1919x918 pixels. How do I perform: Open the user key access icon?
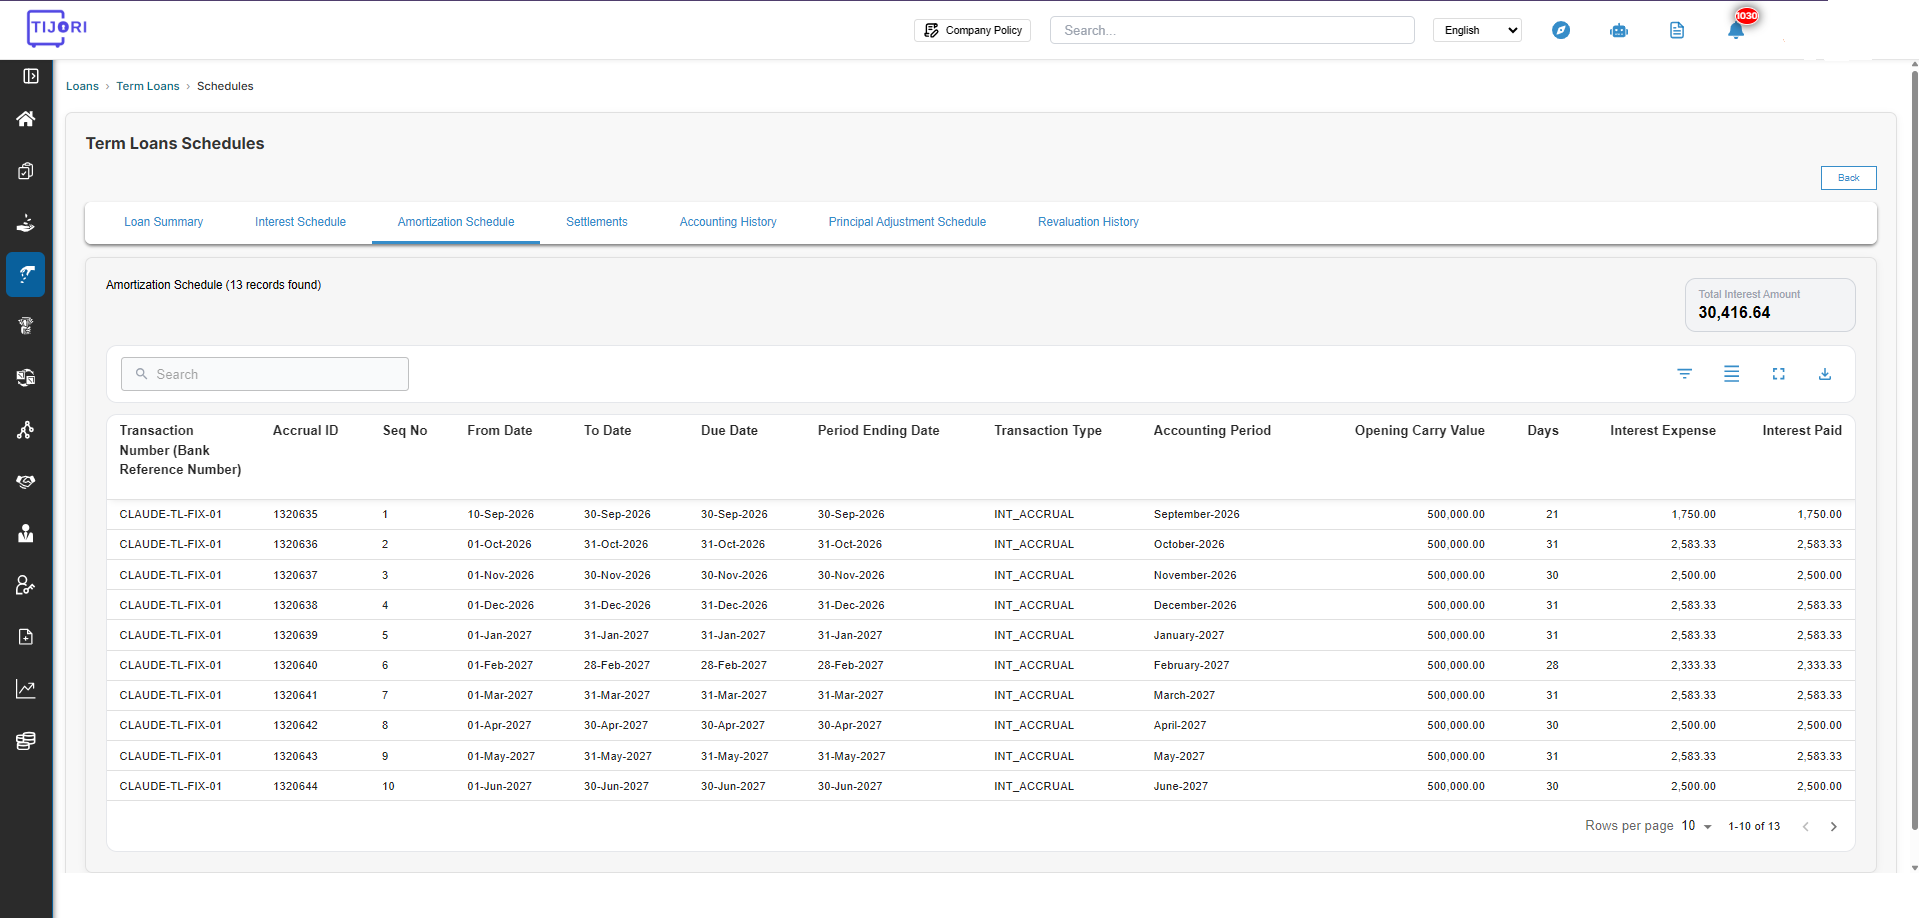pos(26,585)
